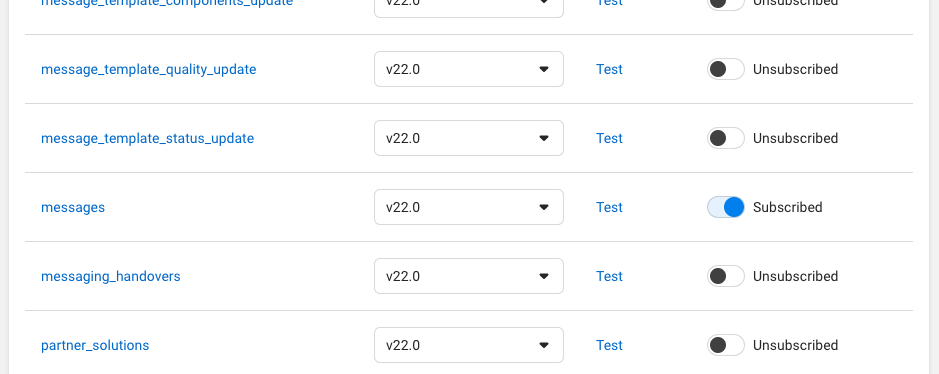Disable the Subscribed toggle for messages
This screenshot has width=939, height=374.
point(726,207)
